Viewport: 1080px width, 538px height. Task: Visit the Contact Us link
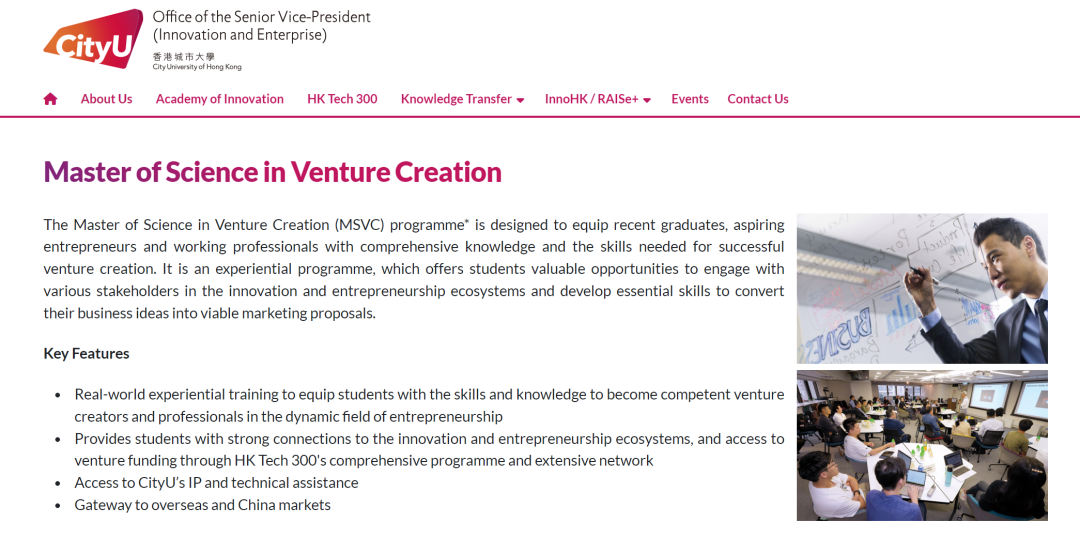pos(757,99)
